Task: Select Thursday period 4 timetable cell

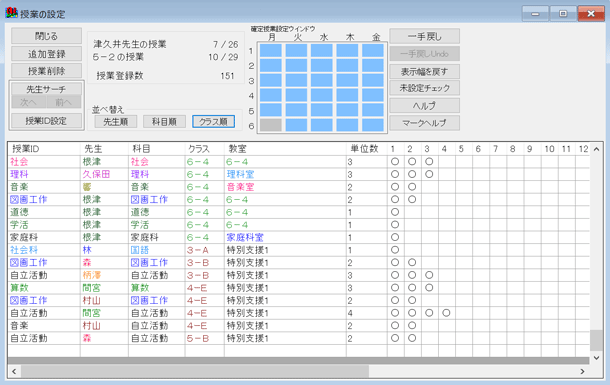Action: pyautogui.click(x=347, y=95)
